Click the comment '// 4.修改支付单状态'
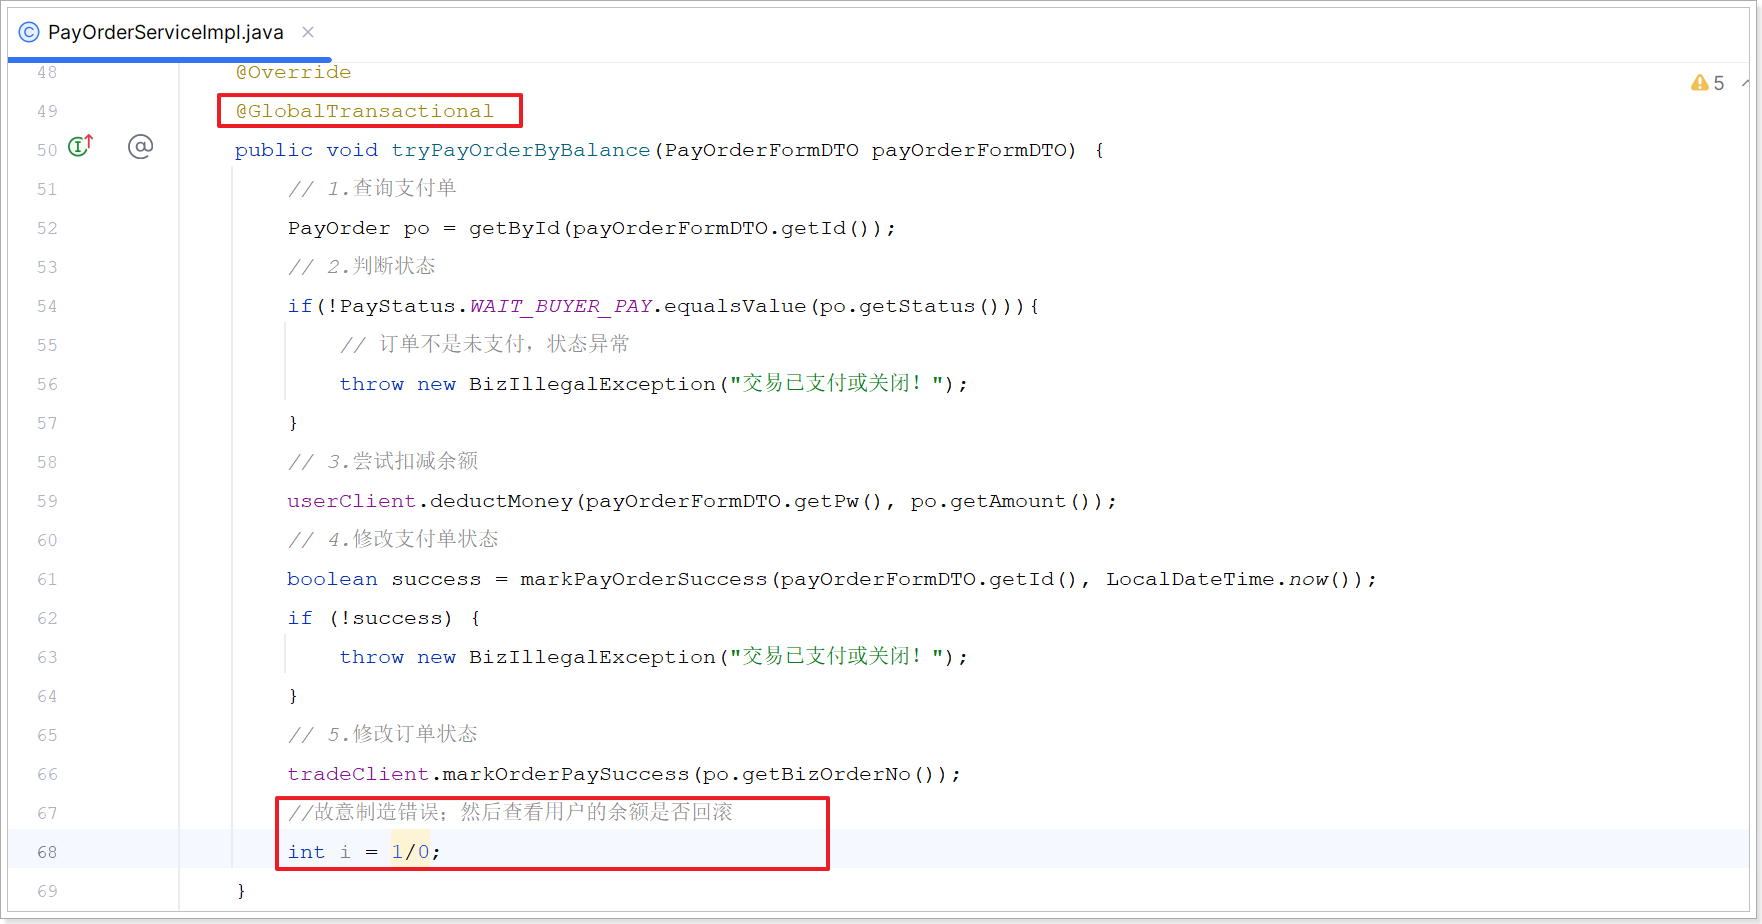The width and height of the screenshot is (1762, 924). tap(393, 539)
